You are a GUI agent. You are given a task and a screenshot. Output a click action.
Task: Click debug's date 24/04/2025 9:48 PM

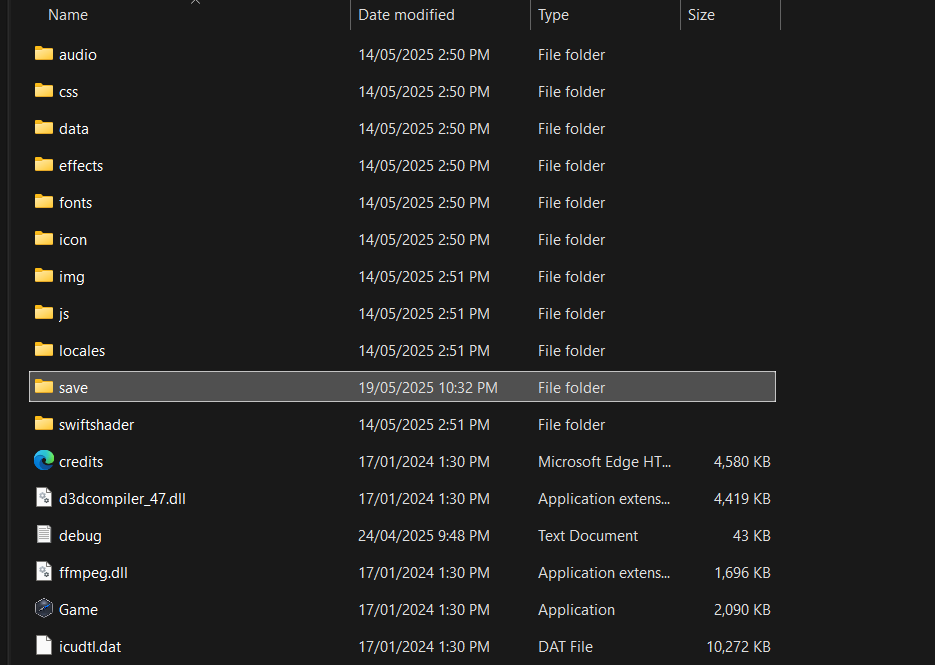click(423, 536)
